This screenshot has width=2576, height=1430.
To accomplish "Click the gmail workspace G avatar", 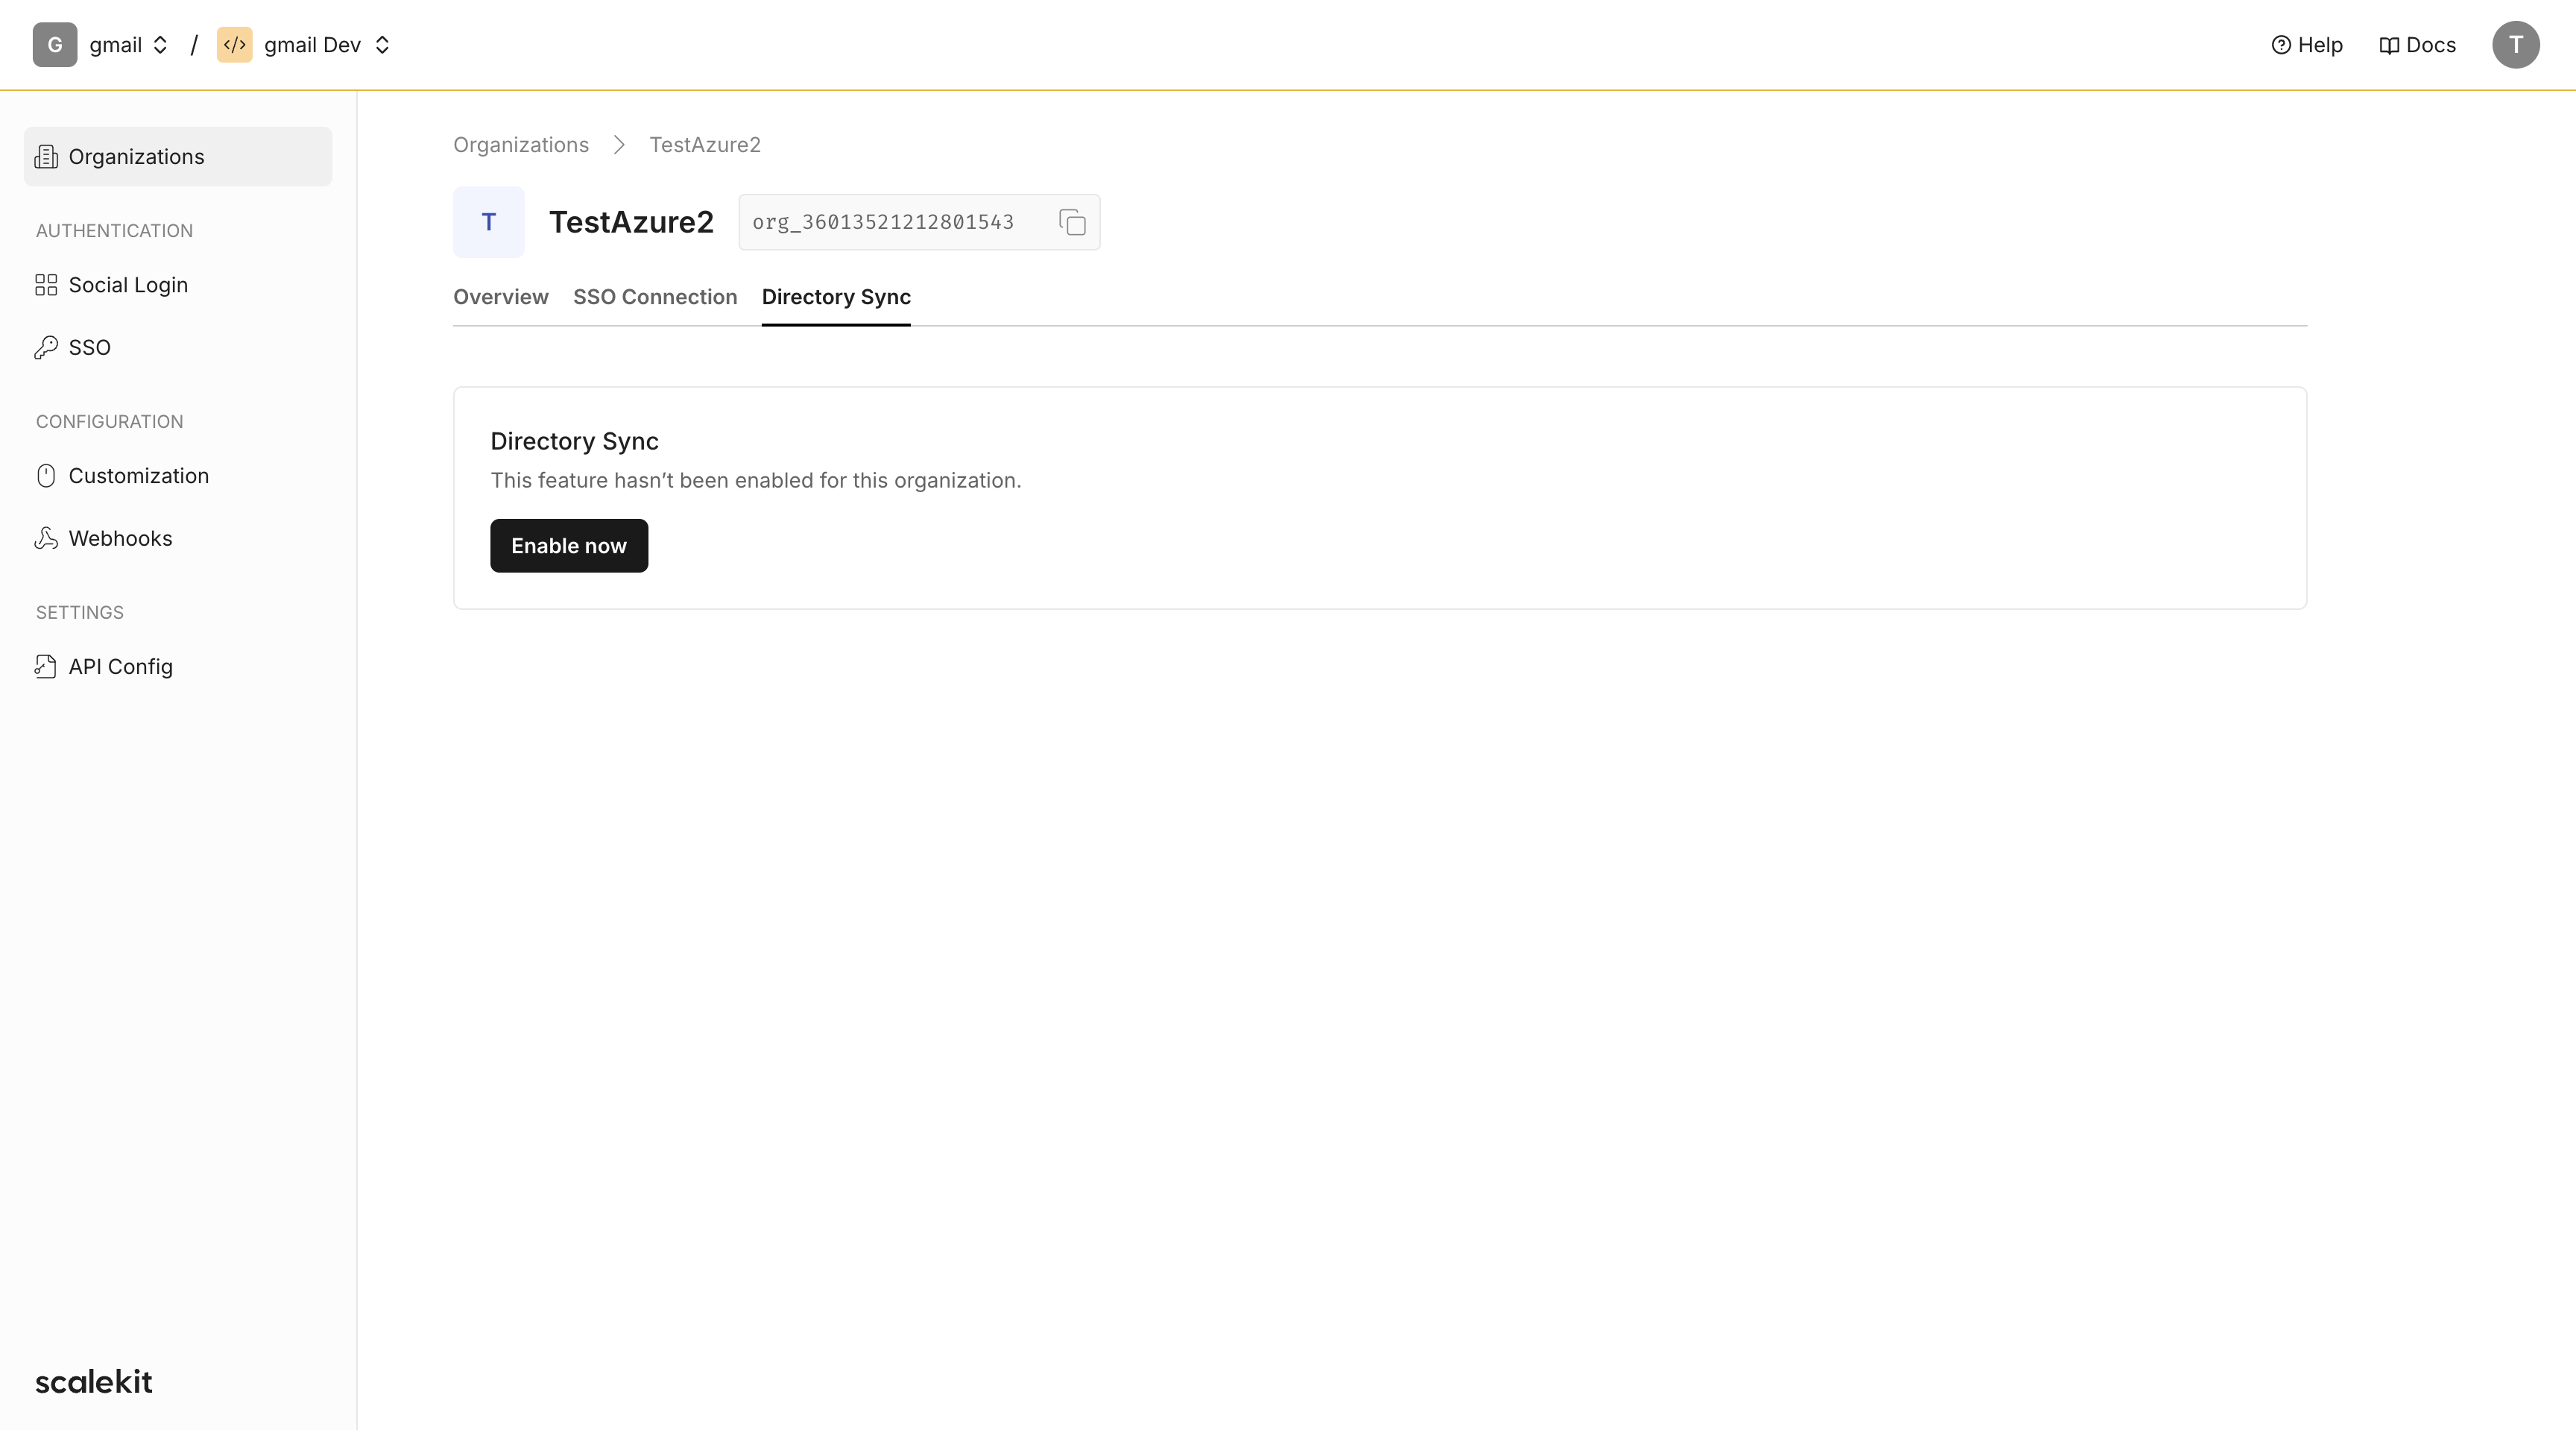I will click(55, 45).
